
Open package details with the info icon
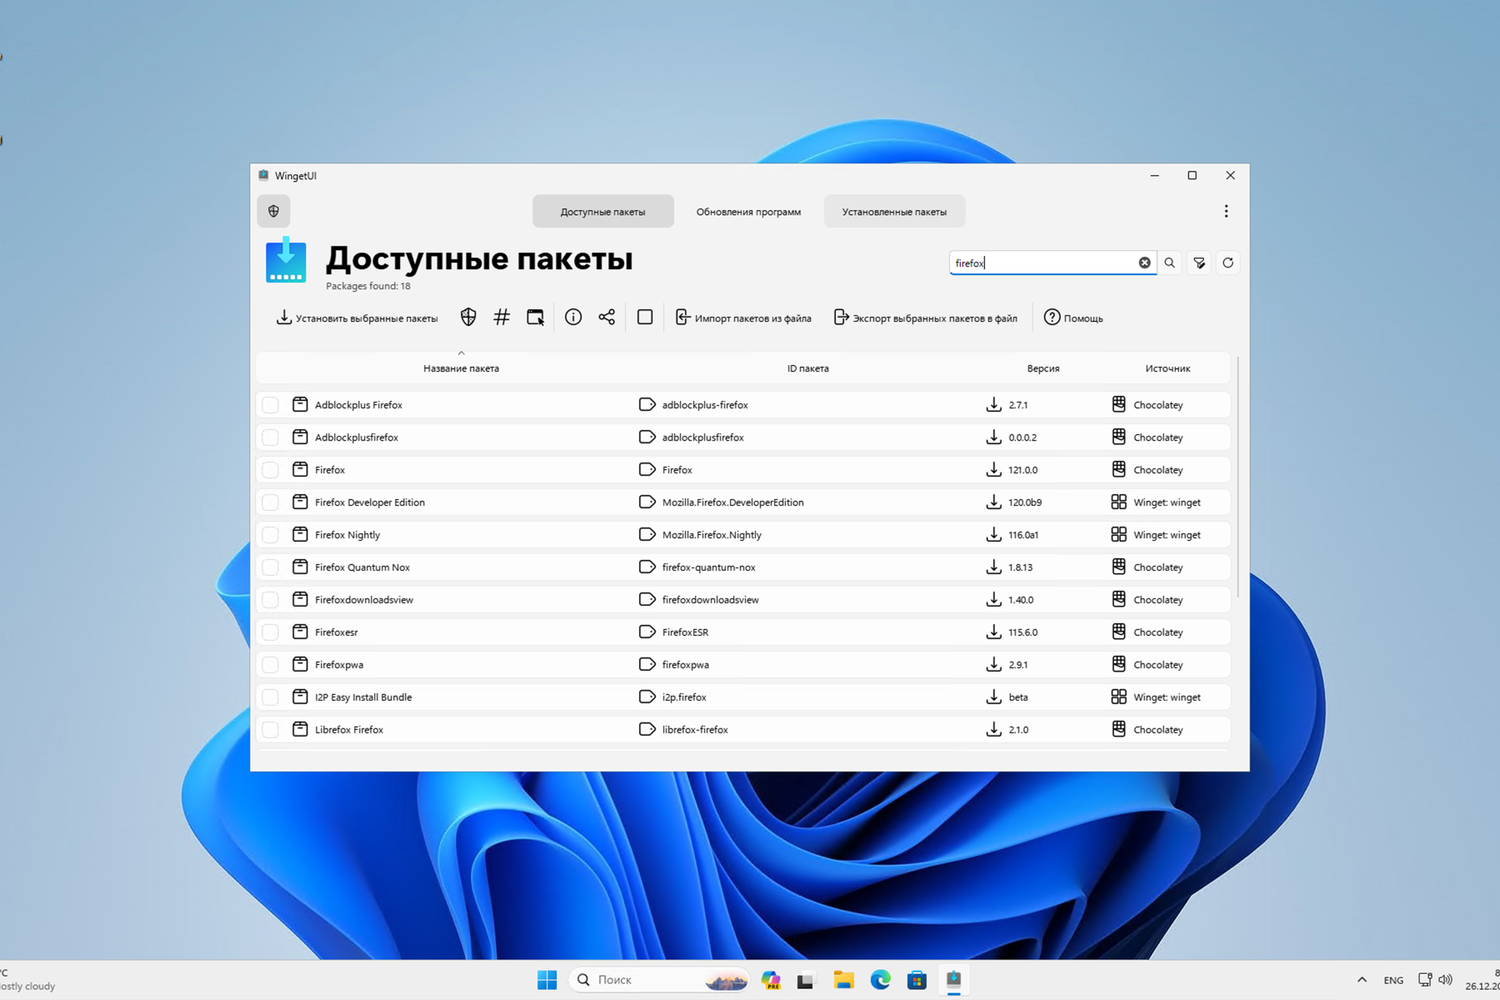tap(573, 317)
